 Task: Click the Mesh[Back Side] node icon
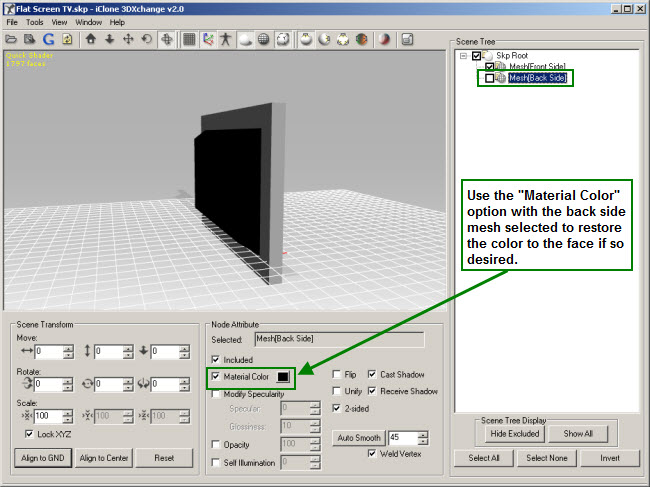click(x=501, y=78)
